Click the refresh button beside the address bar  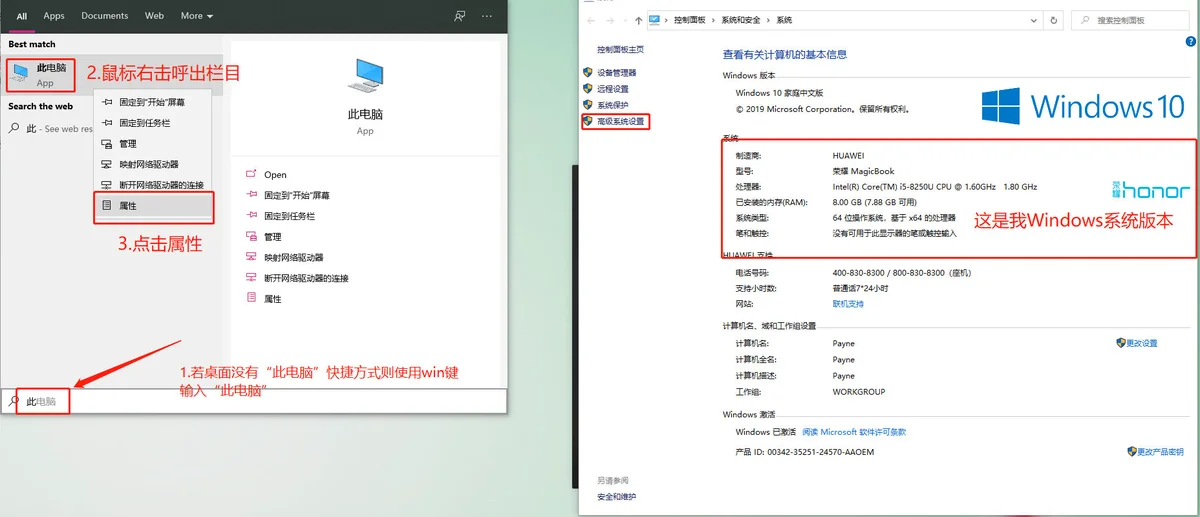pyautogui.click(x=1053, y=20)
